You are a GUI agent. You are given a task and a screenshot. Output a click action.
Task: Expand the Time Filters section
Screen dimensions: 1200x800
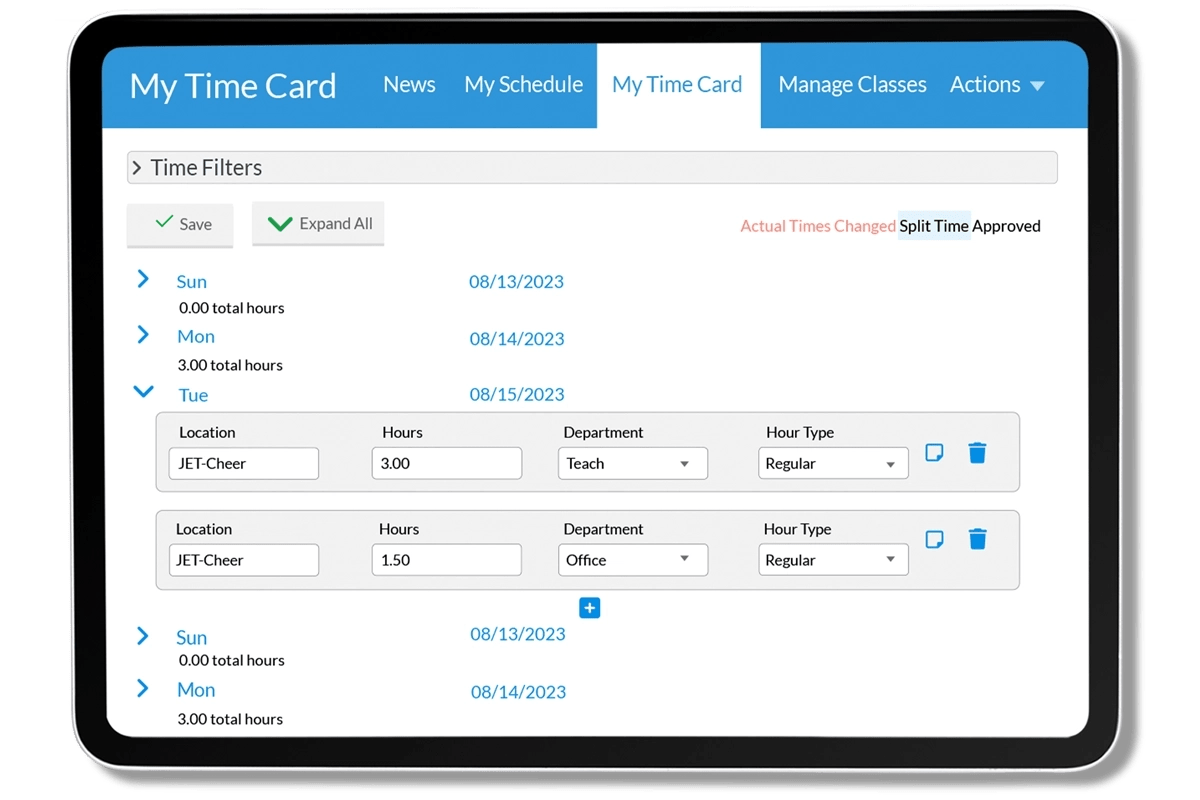click(x=137, y=167)
